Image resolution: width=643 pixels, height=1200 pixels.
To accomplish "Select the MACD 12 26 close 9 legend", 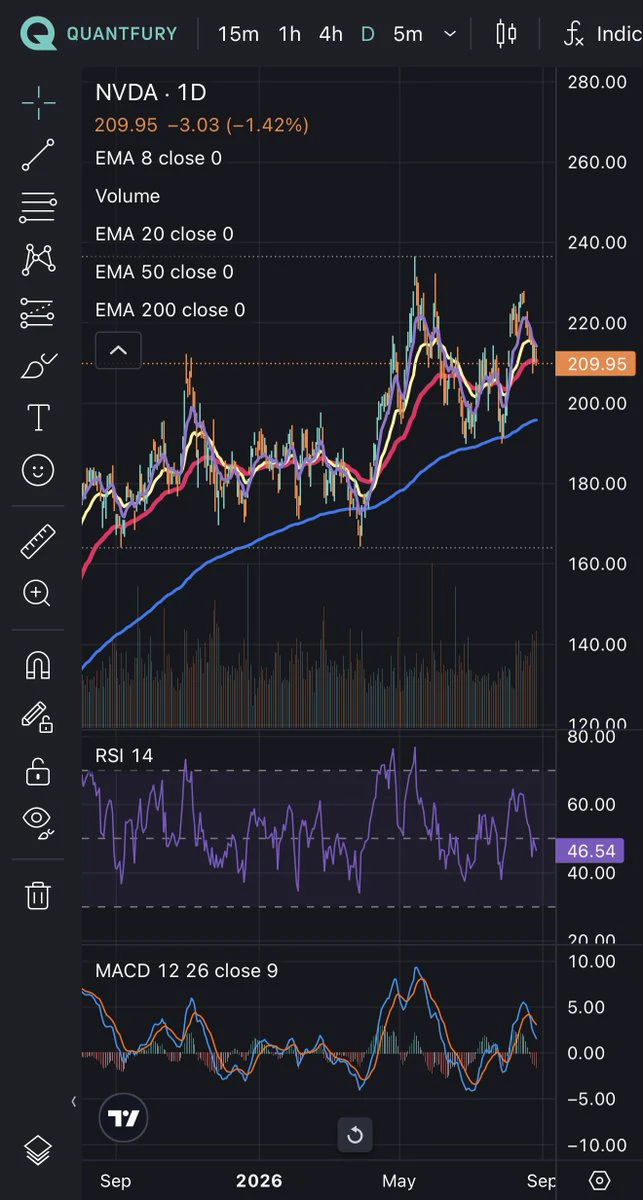I will (x=186, y=970).
